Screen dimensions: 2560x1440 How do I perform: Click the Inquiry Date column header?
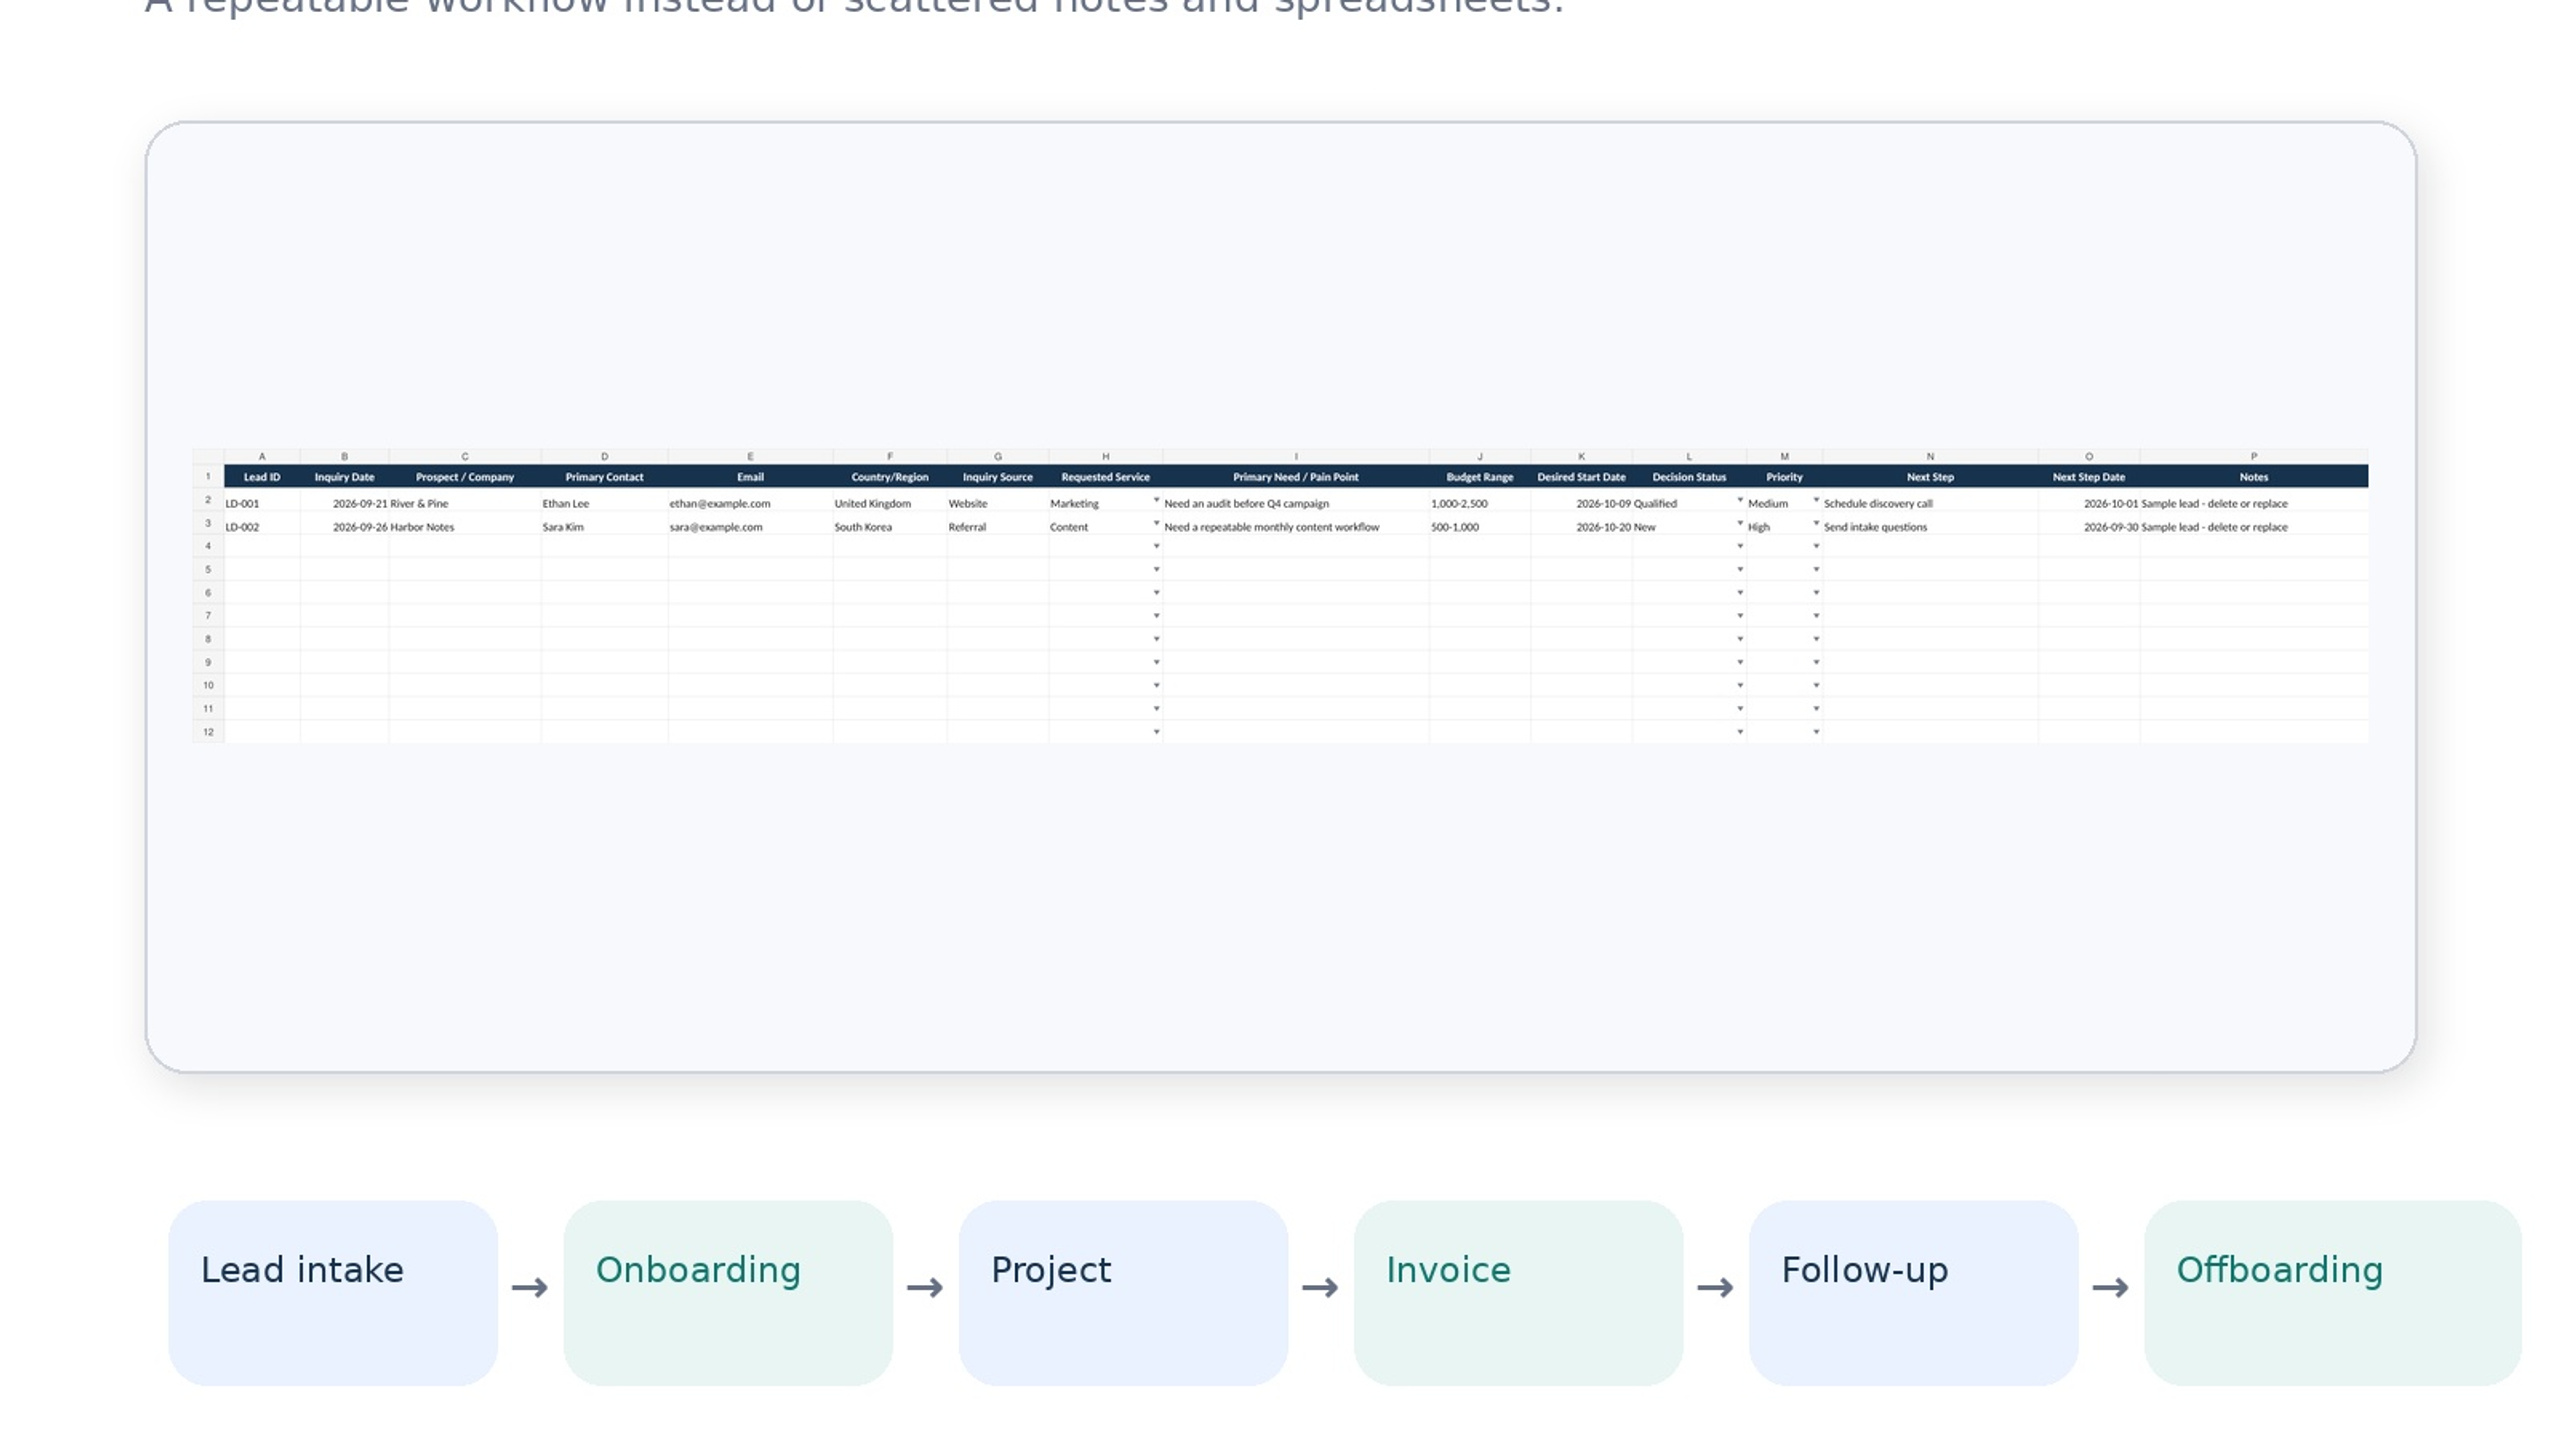point(344,477)
